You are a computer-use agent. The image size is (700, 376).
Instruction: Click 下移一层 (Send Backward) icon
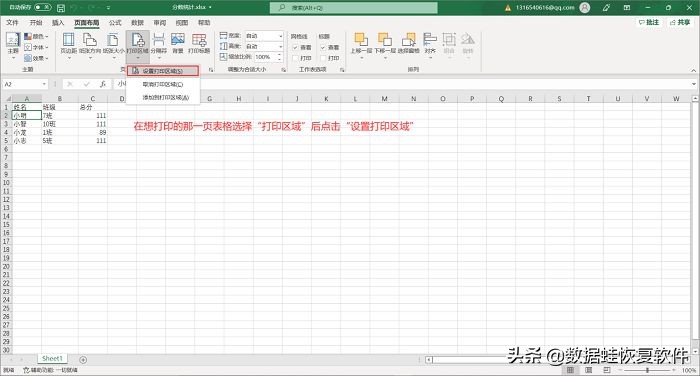[385, 39]
